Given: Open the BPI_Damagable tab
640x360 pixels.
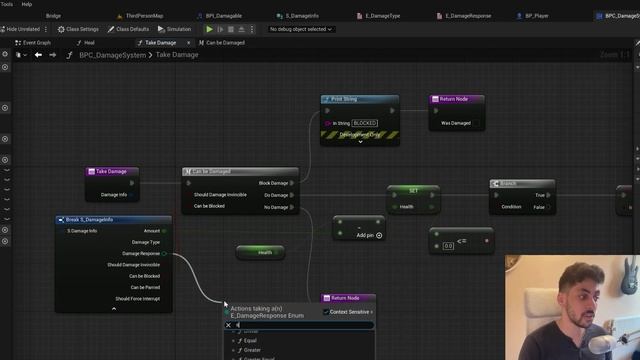Looking at the screenshot, I should 220,16.
